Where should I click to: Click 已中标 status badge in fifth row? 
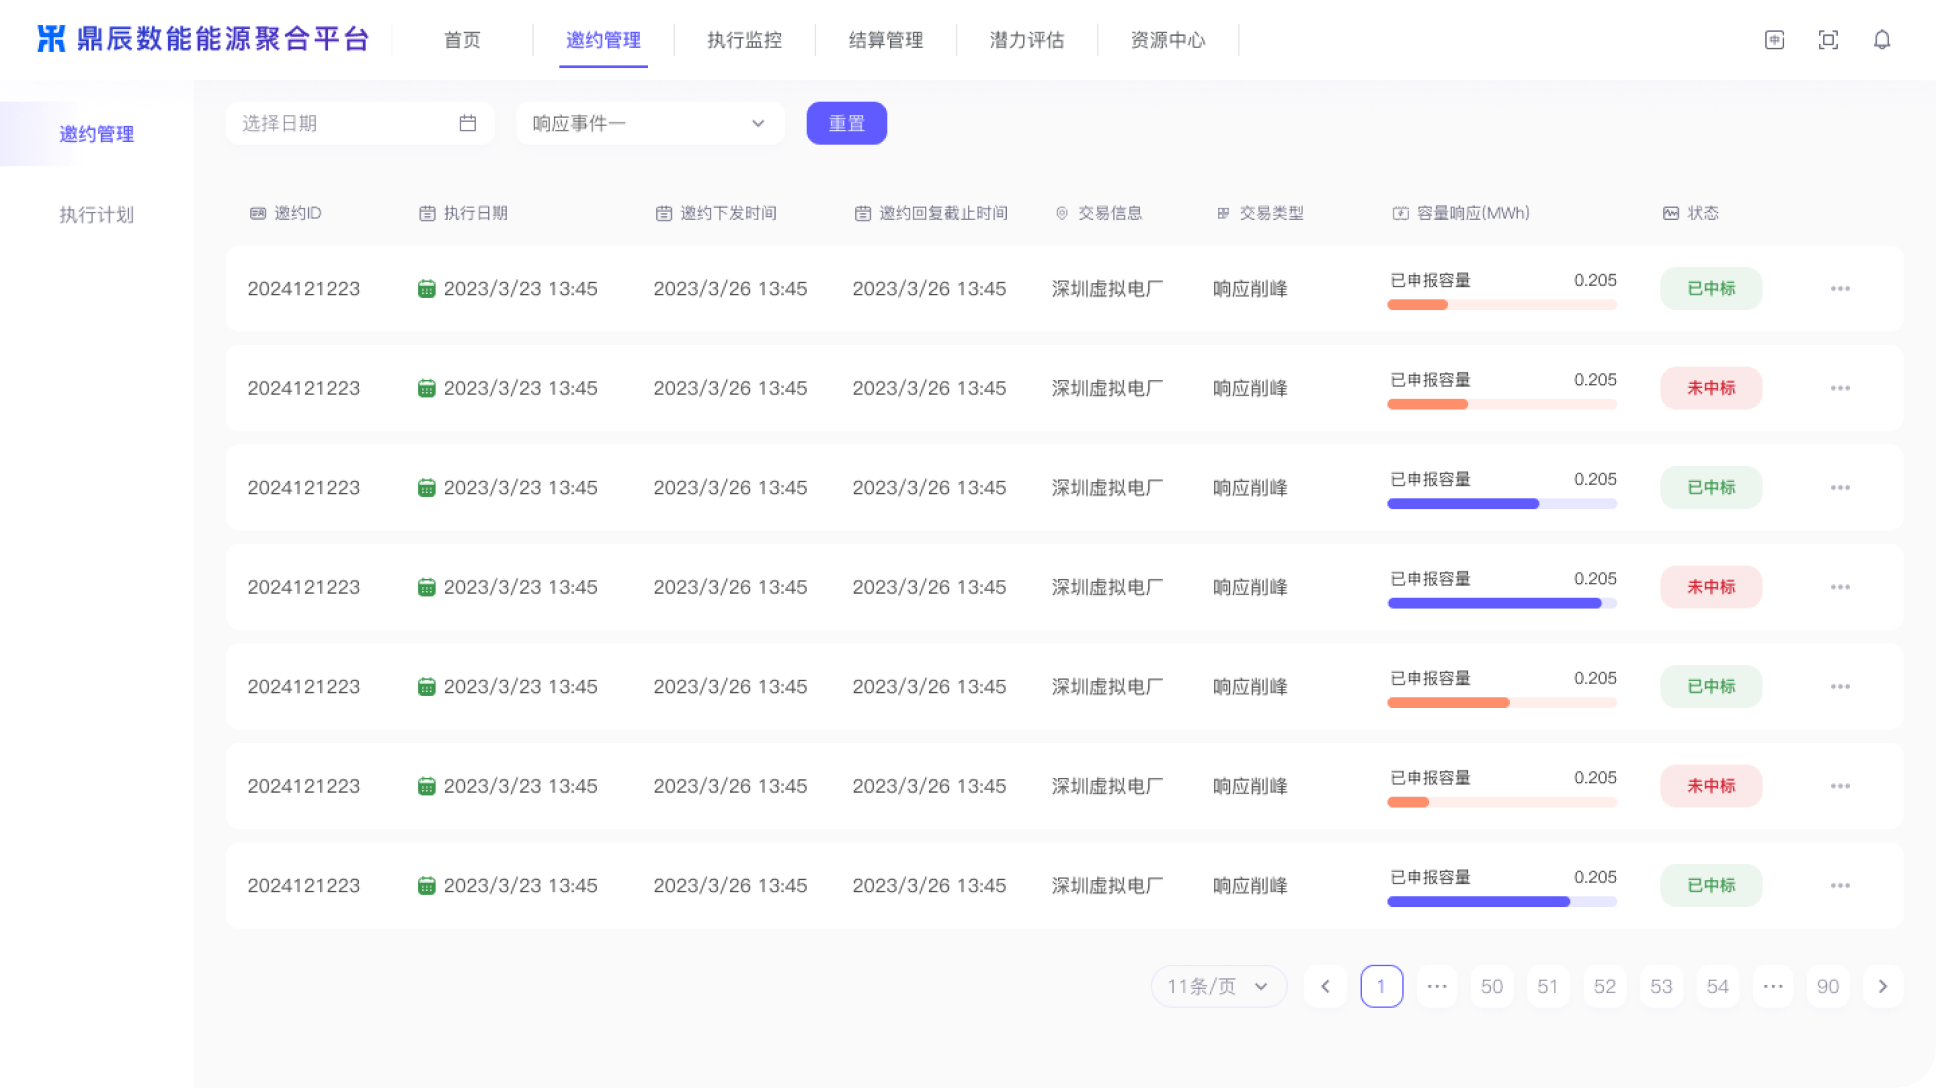point(1711,687)
